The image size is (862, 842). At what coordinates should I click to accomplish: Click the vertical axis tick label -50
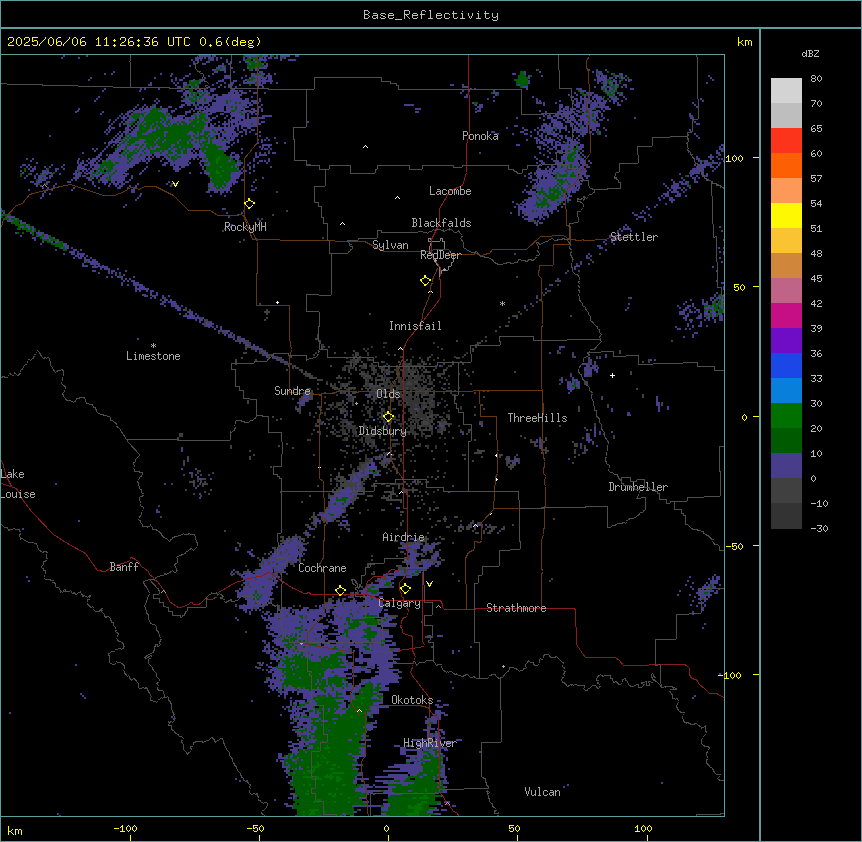coord(734,546)
